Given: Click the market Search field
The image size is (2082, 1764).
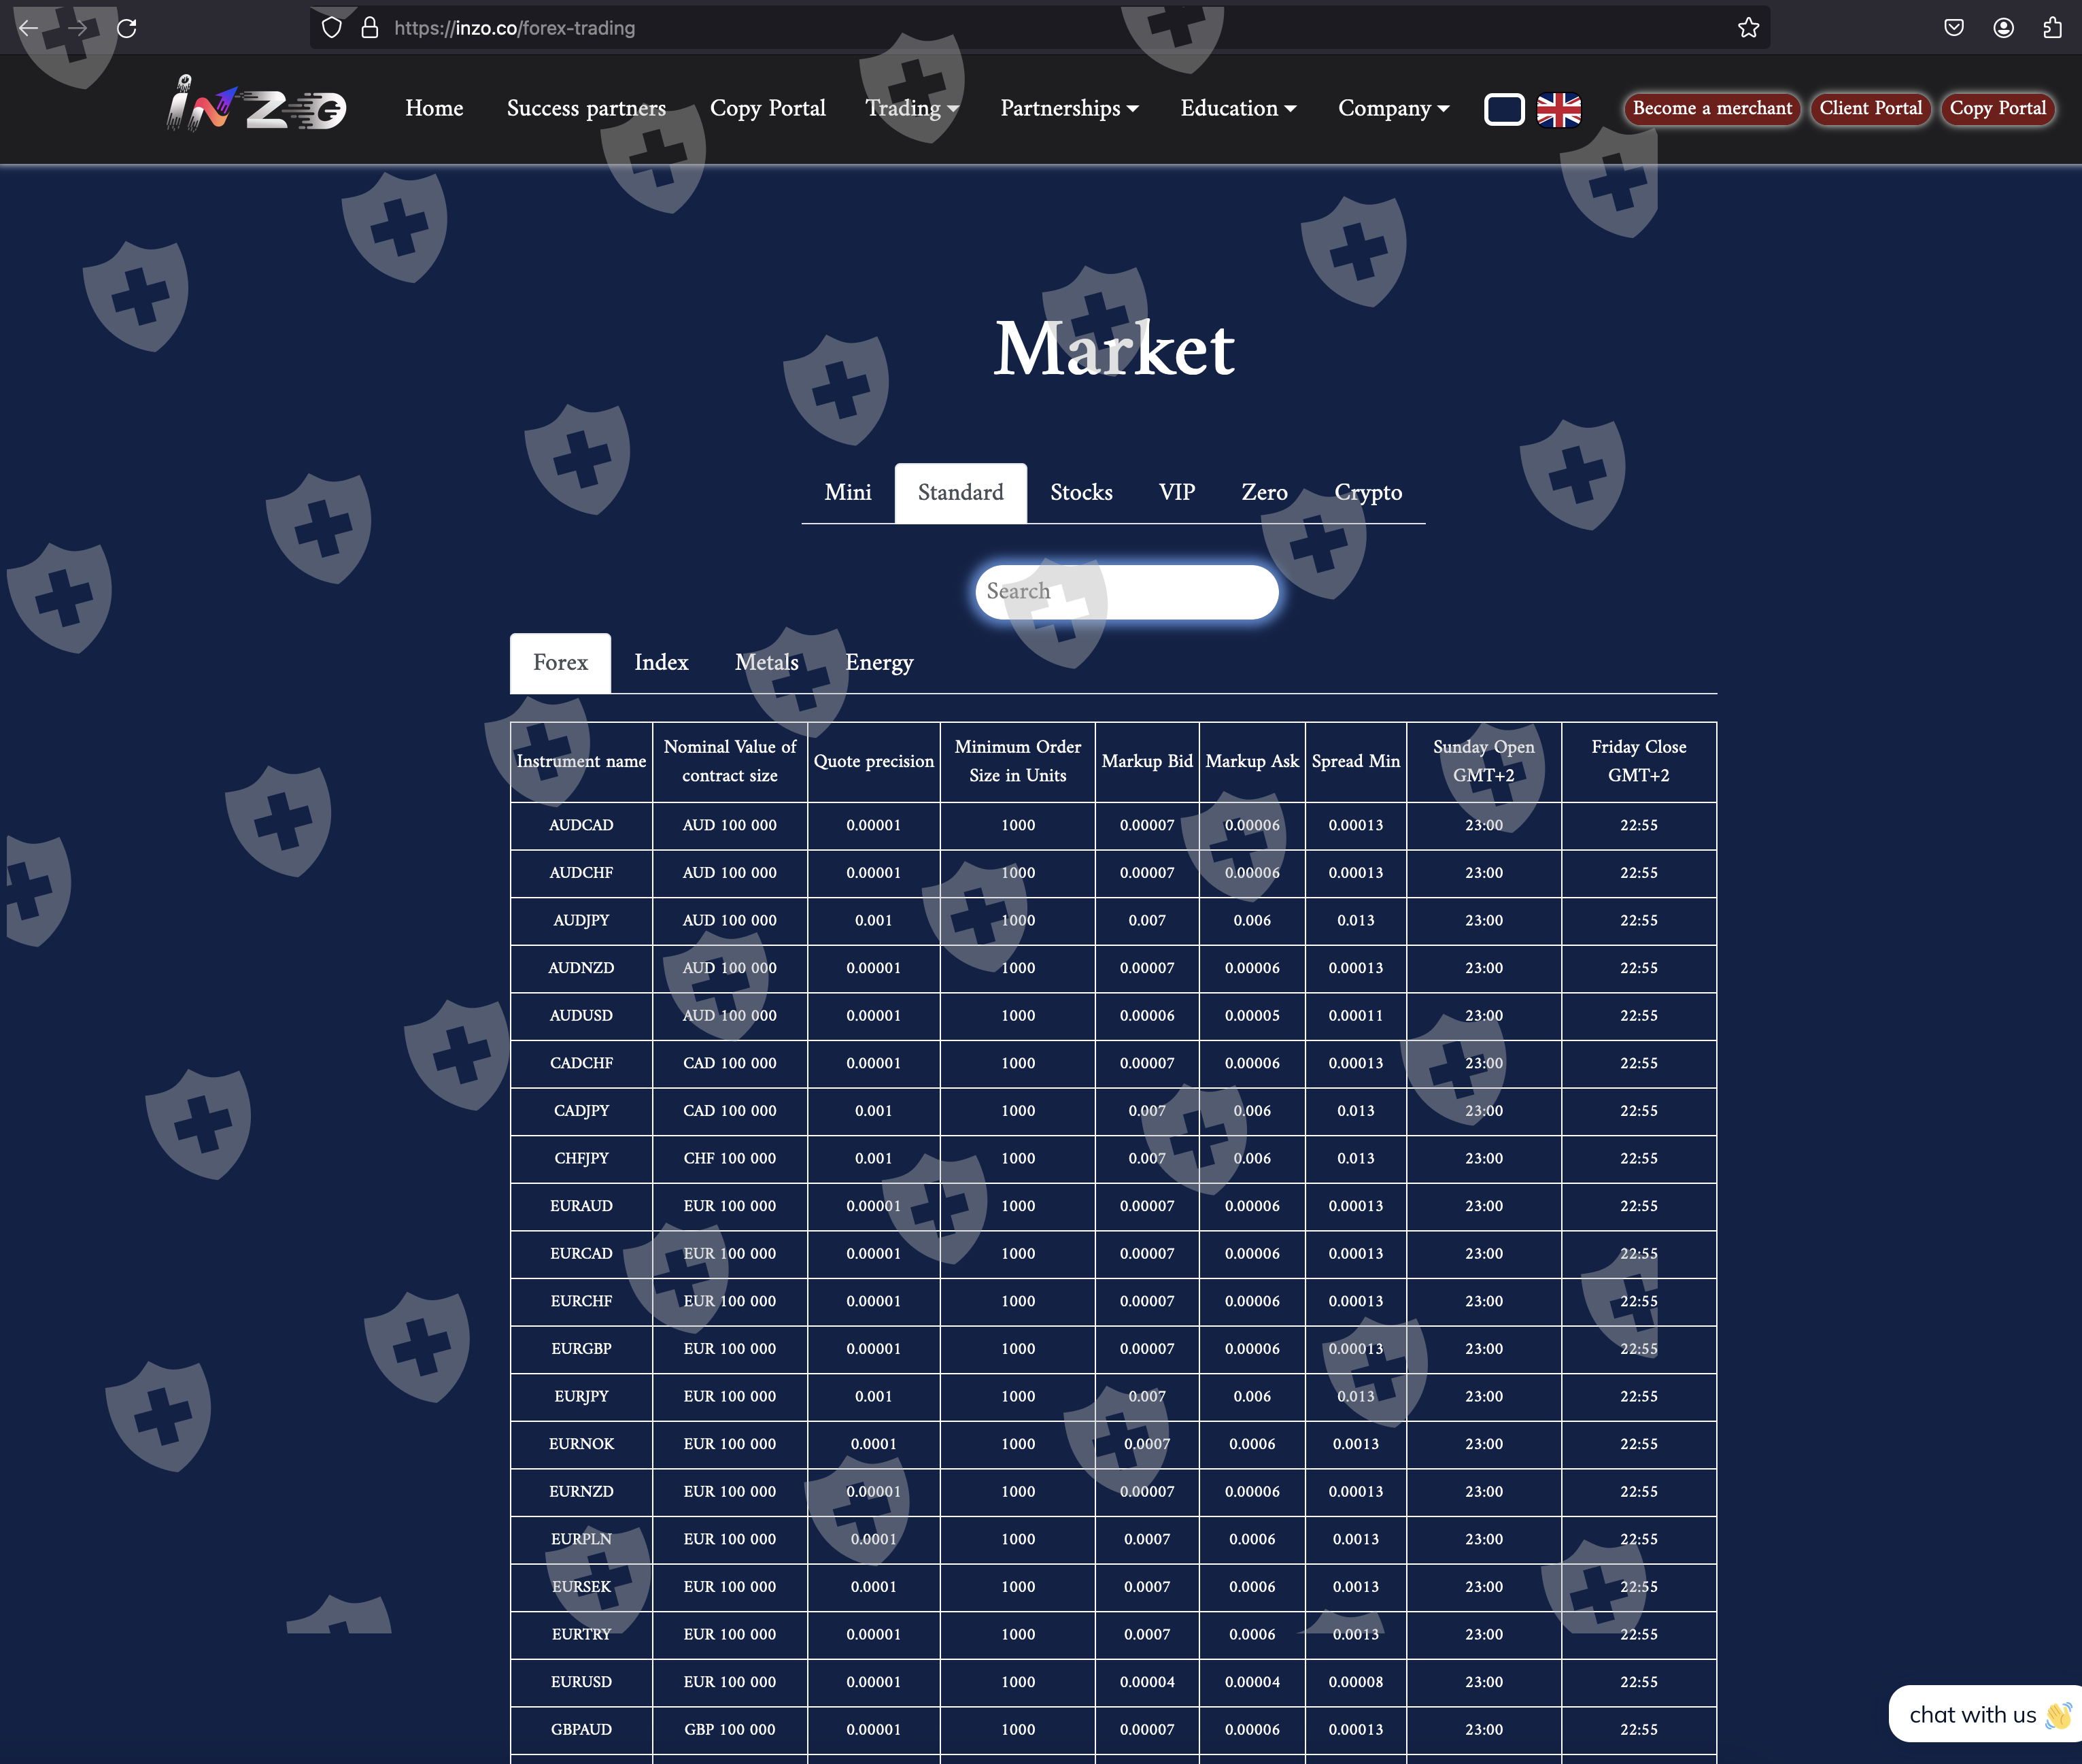Looking at the screenshot, I should [x=1126, y=591].
